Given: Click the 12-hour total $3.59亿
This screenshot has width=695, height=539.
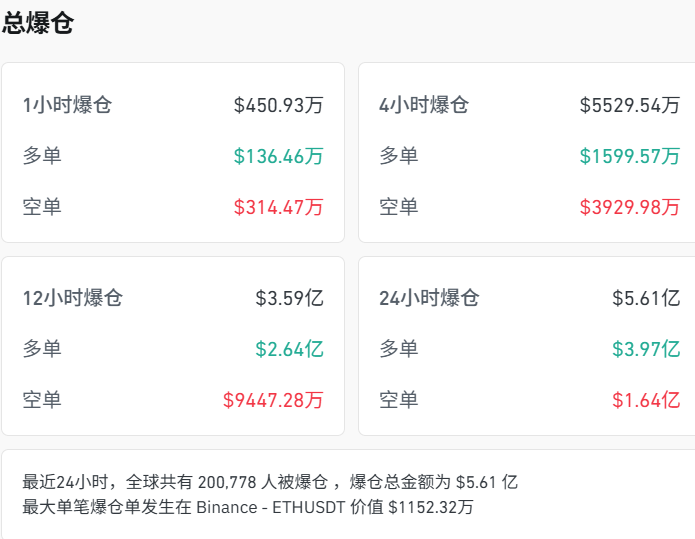Looking at the screenshot, I should (x=289, y=298).
